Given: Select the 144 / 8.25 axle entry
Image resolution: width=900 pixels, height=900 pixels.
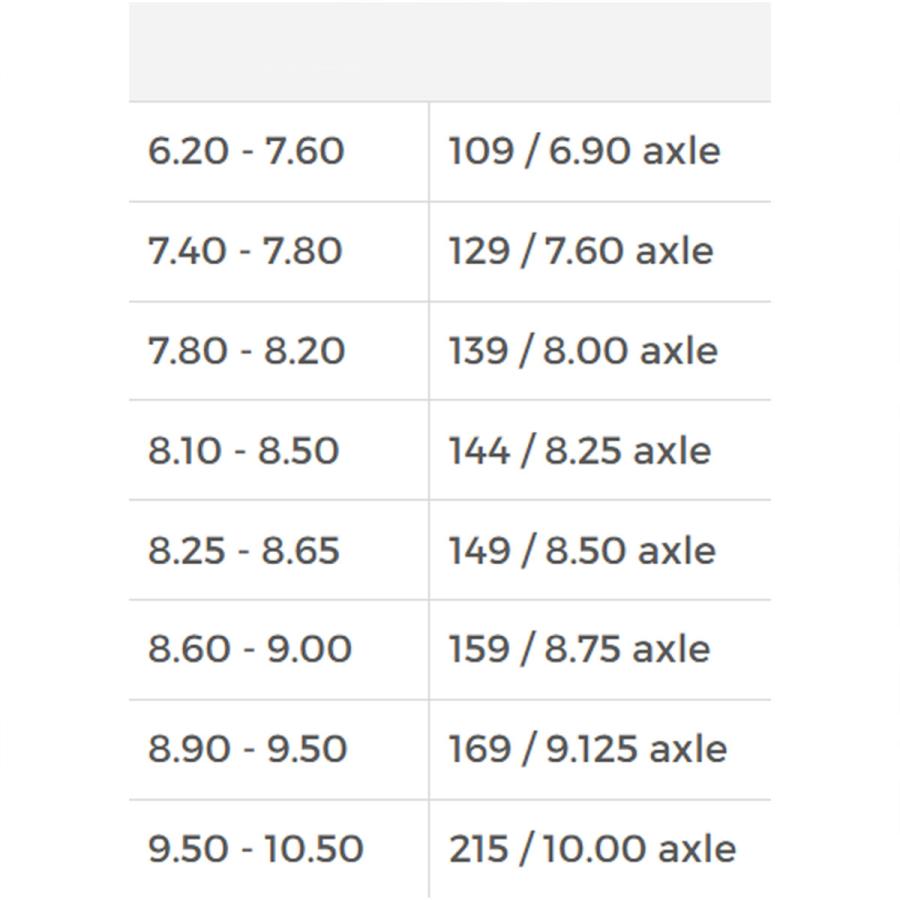Looking at the screenshot, I should coord(580,451).
